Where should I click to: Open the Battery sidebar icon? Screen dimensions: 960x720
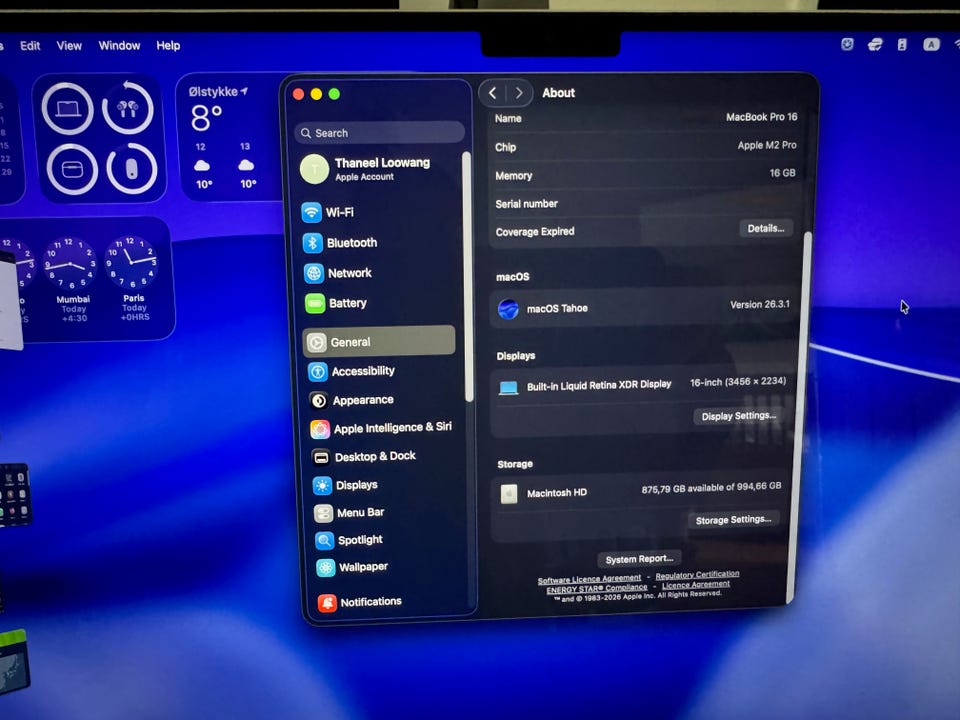click(315, 304)
